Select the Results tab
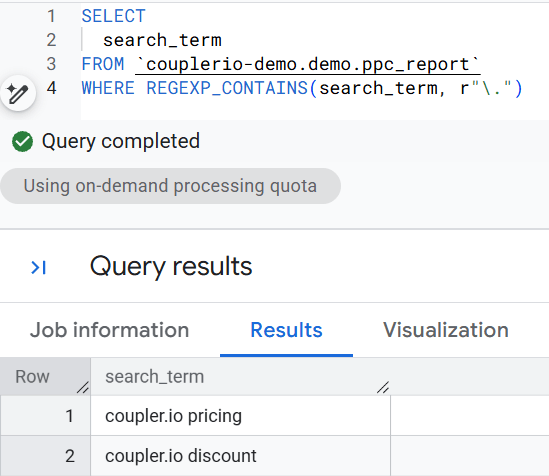This screenshot has width=549, height=476. click(x=286, y=330)
